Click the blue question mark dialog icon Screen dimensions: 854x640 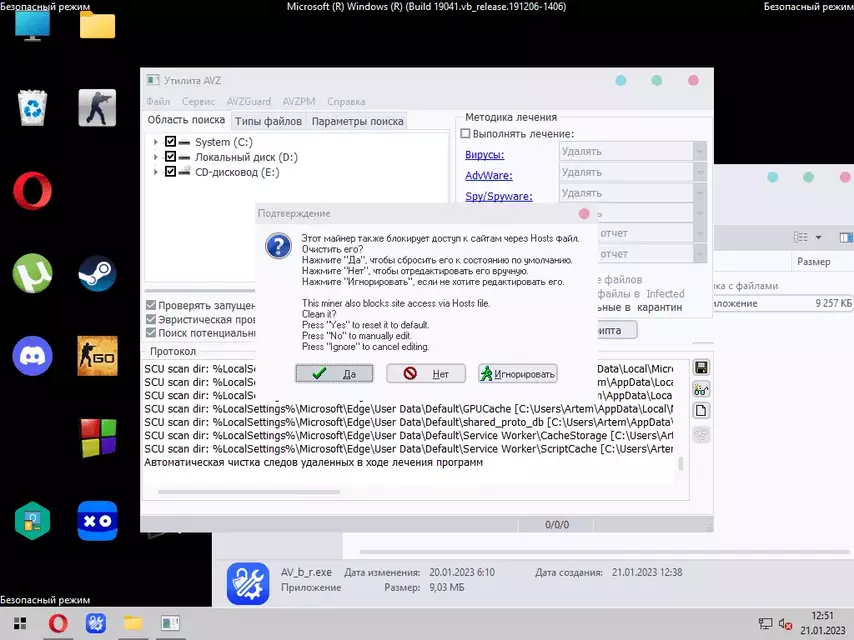278,246
